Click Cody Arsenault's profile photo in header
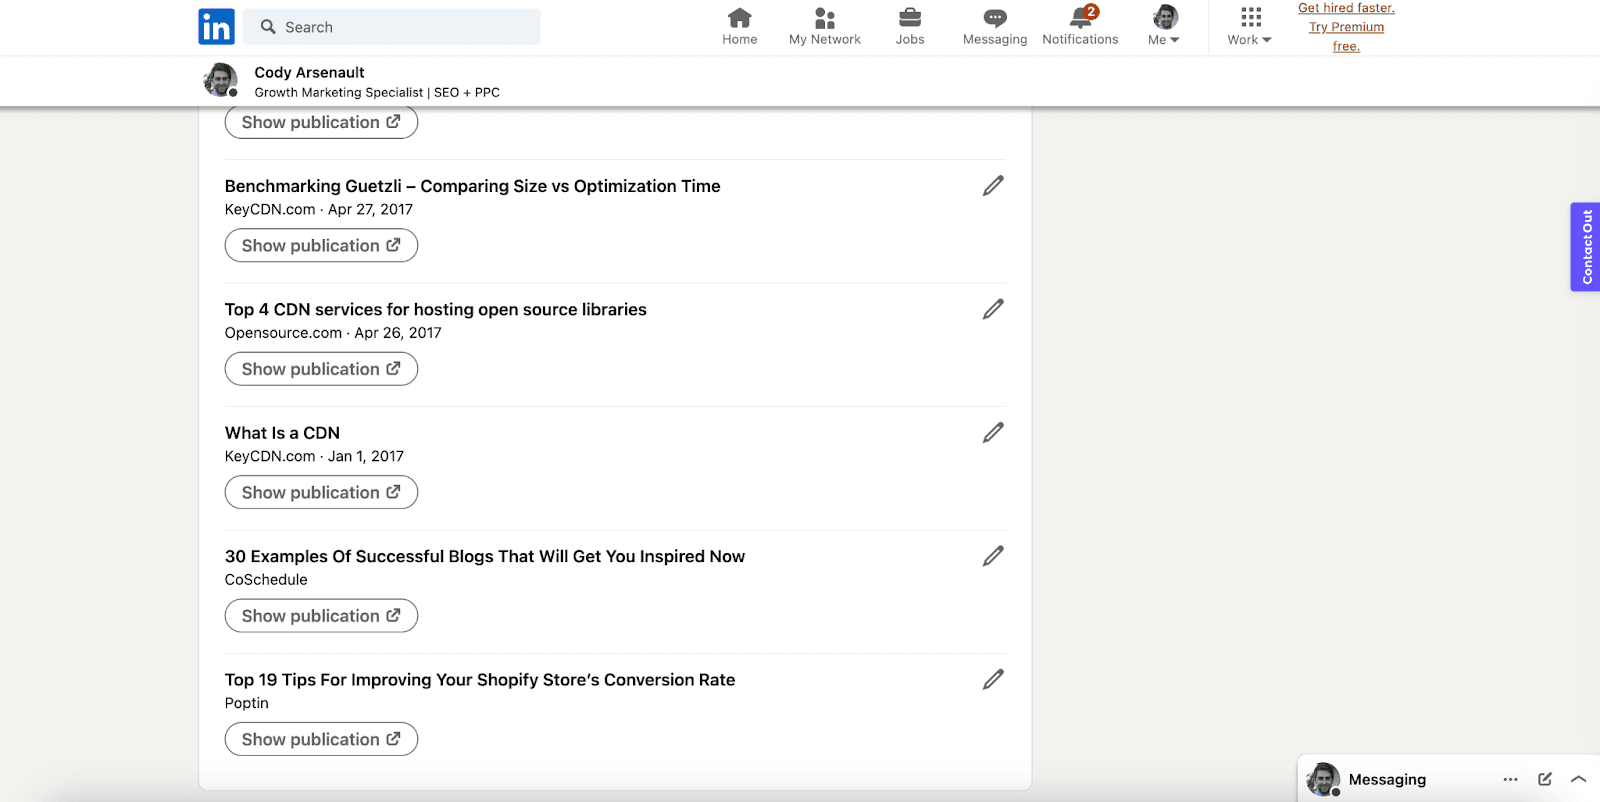 point(220,80)
